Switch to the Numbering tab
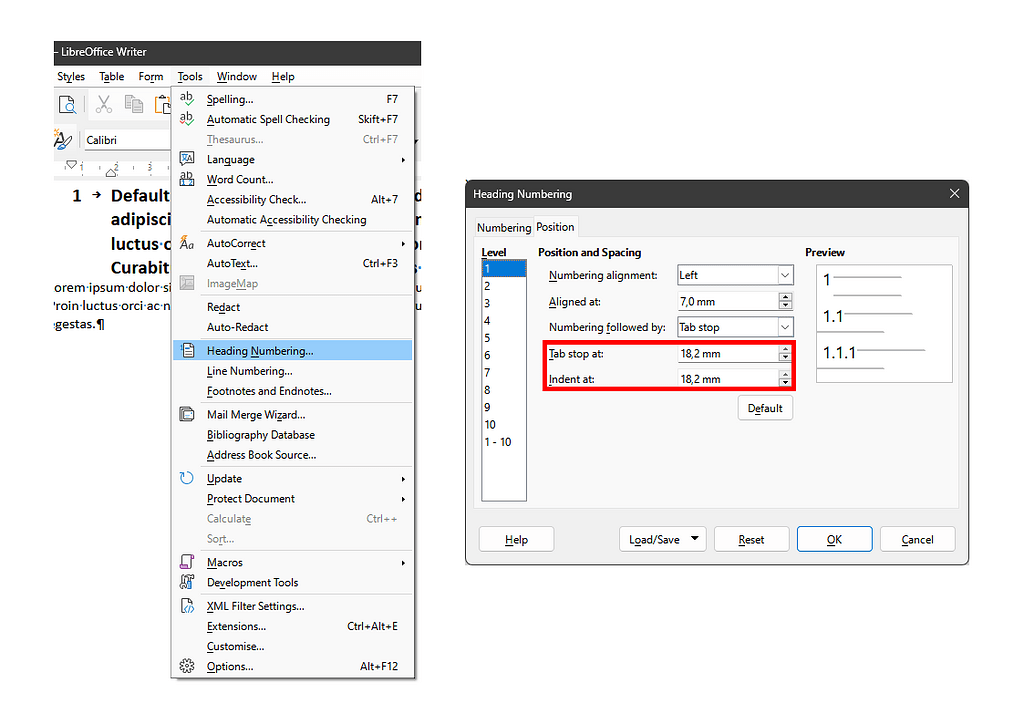Viewport: 1024px width, 724px height. click(503, 227)
